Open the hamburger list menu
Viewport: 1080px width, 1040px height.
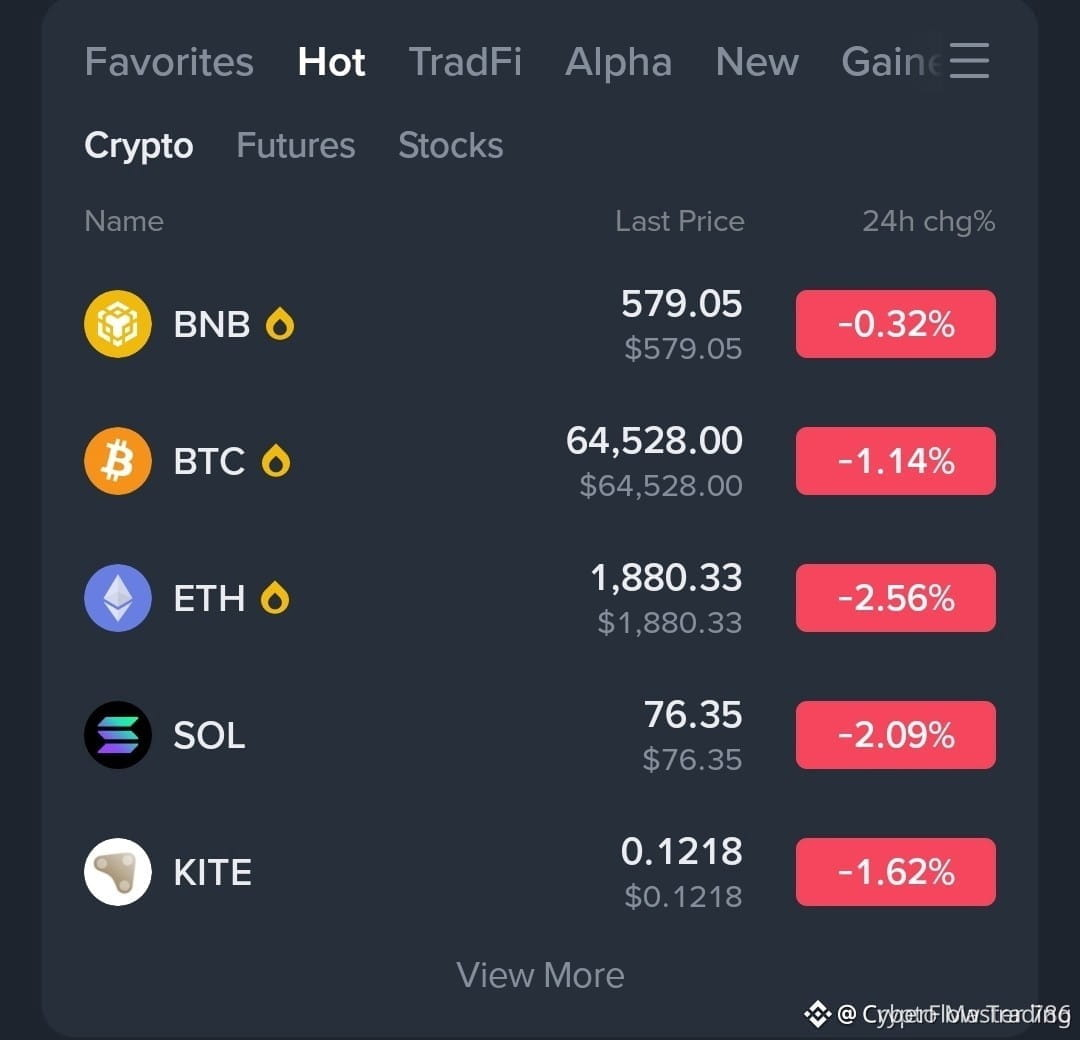click(969, 61)
